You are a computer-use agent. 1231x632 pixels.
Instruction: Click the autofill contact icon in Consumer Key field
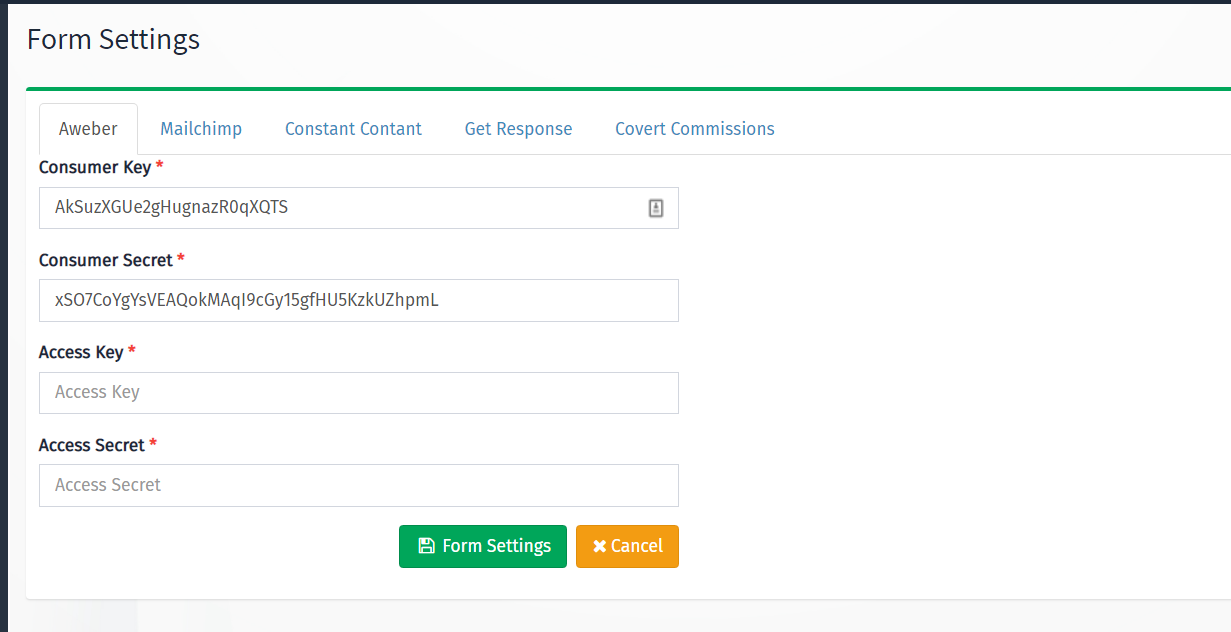point(656,208)
